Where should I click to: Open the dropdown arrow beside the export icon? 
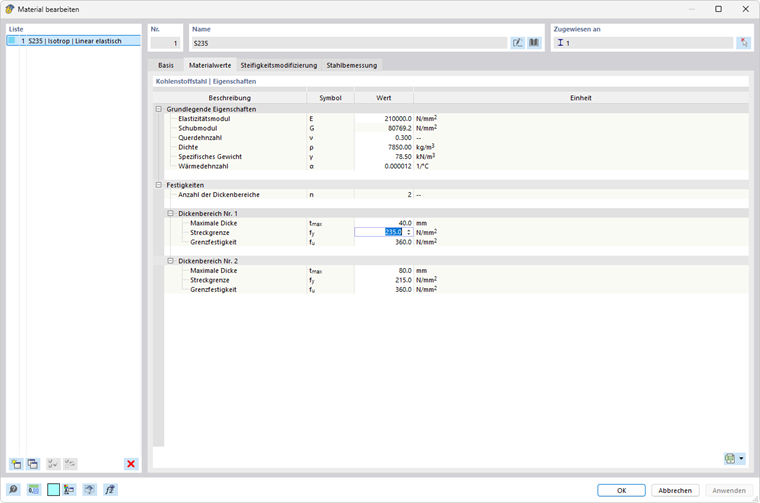click(741, 458)
